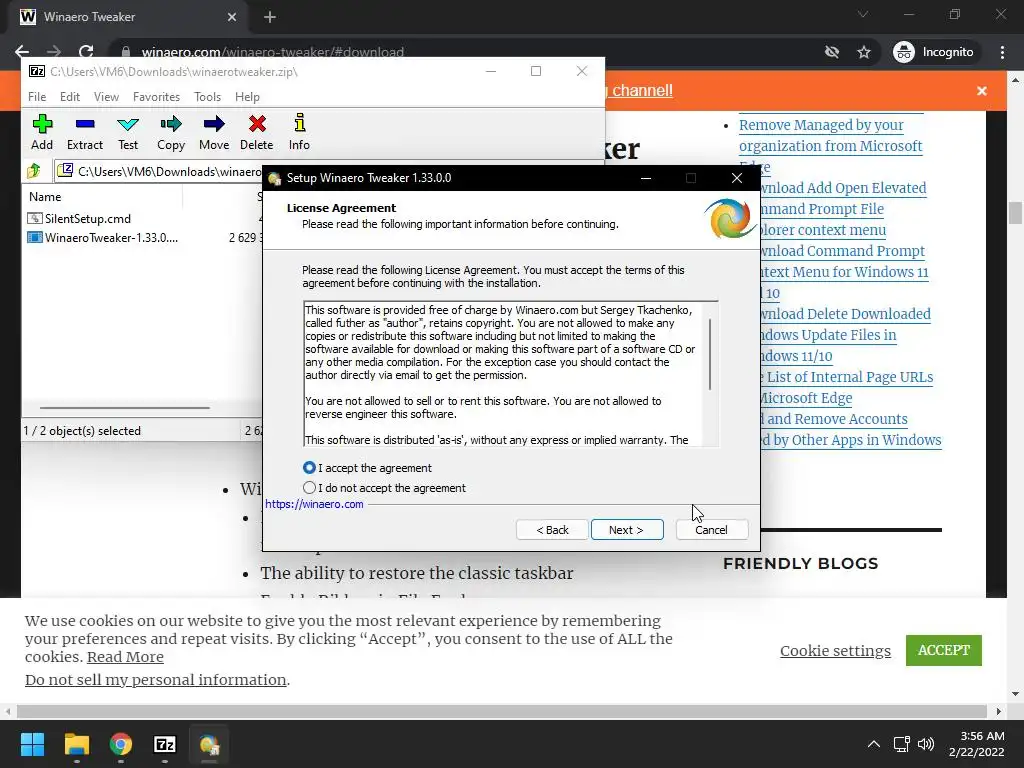Switch to Chrome from the taskbar
Screen dimensions: 1024x768
tap(121, 744)
